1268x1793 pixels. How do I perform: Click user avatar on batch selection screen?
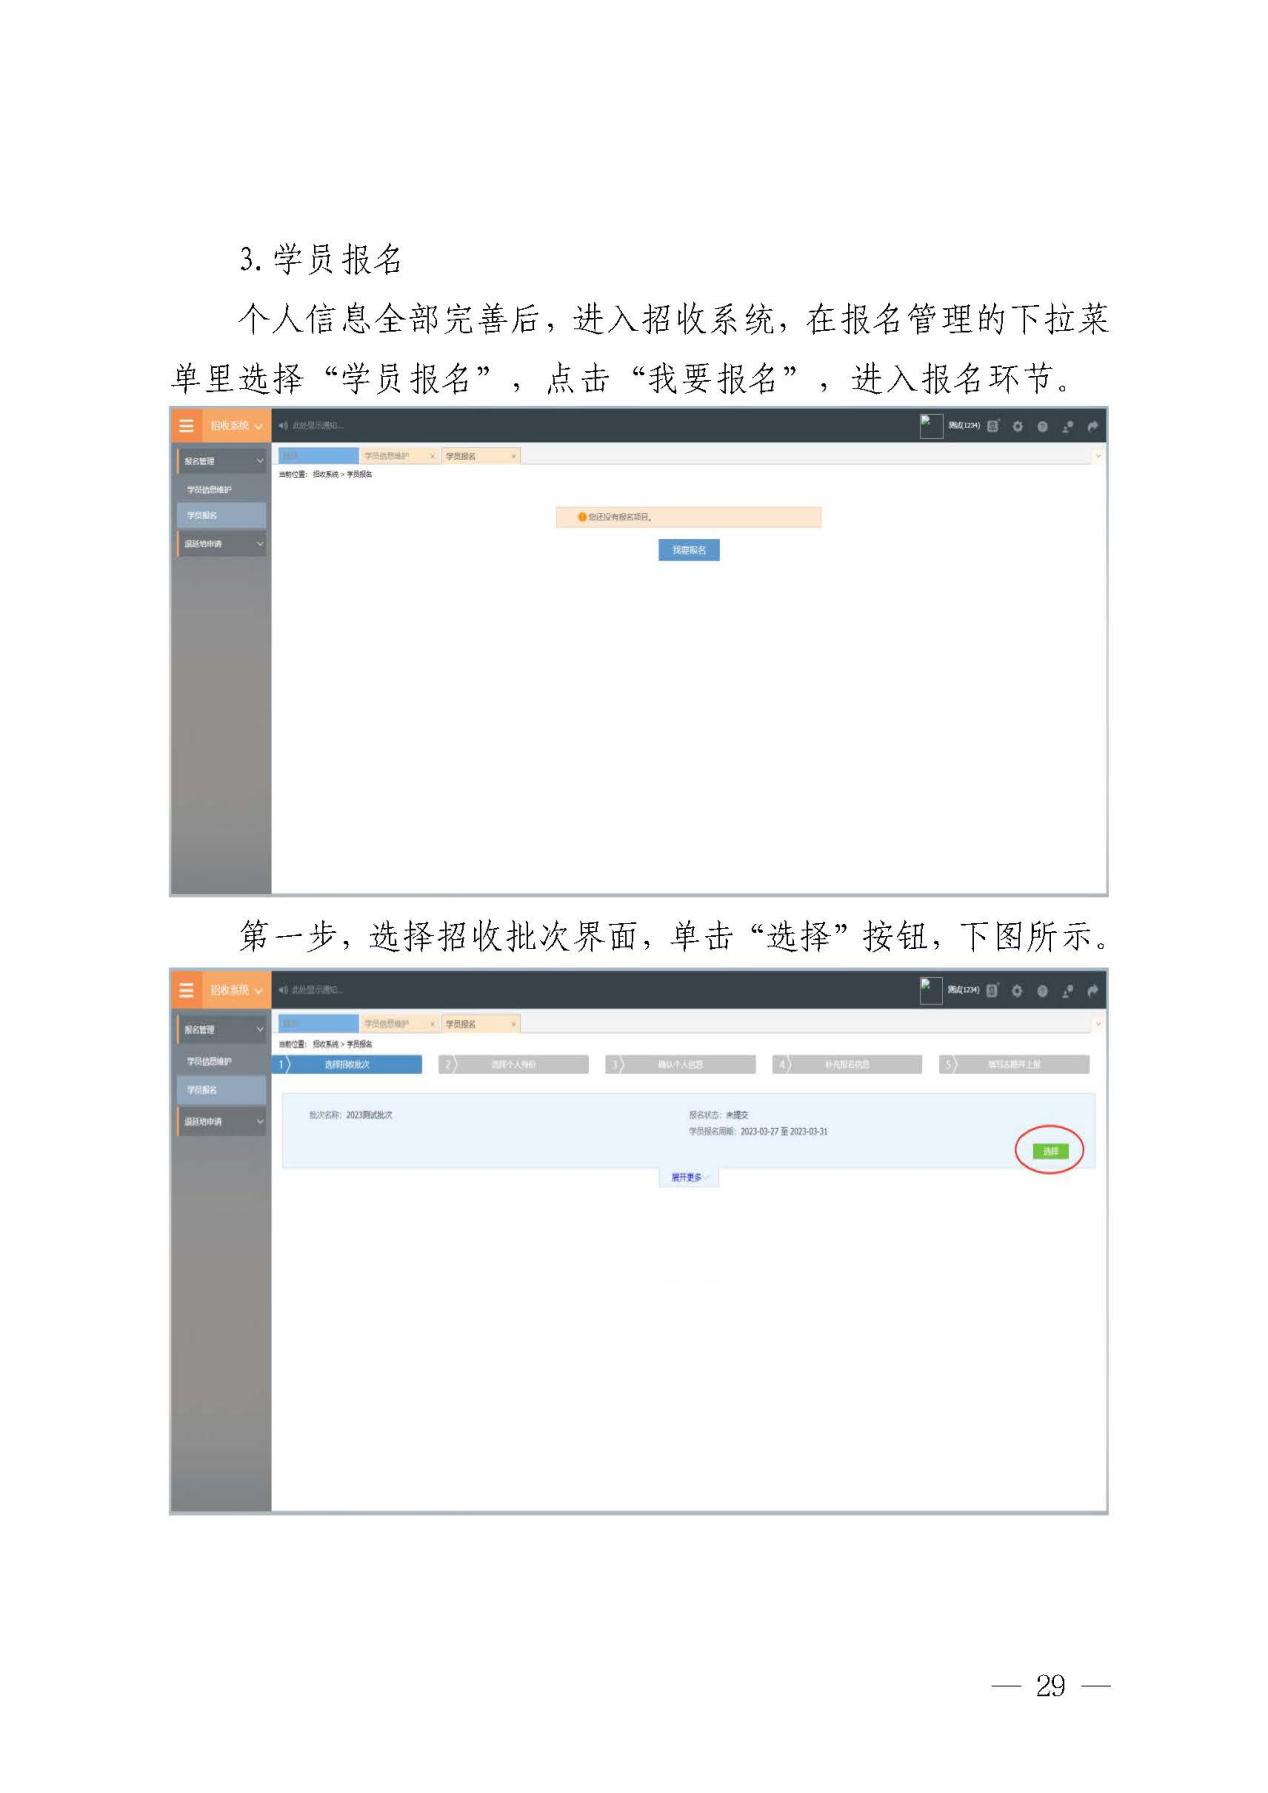(x=931, y=990)
